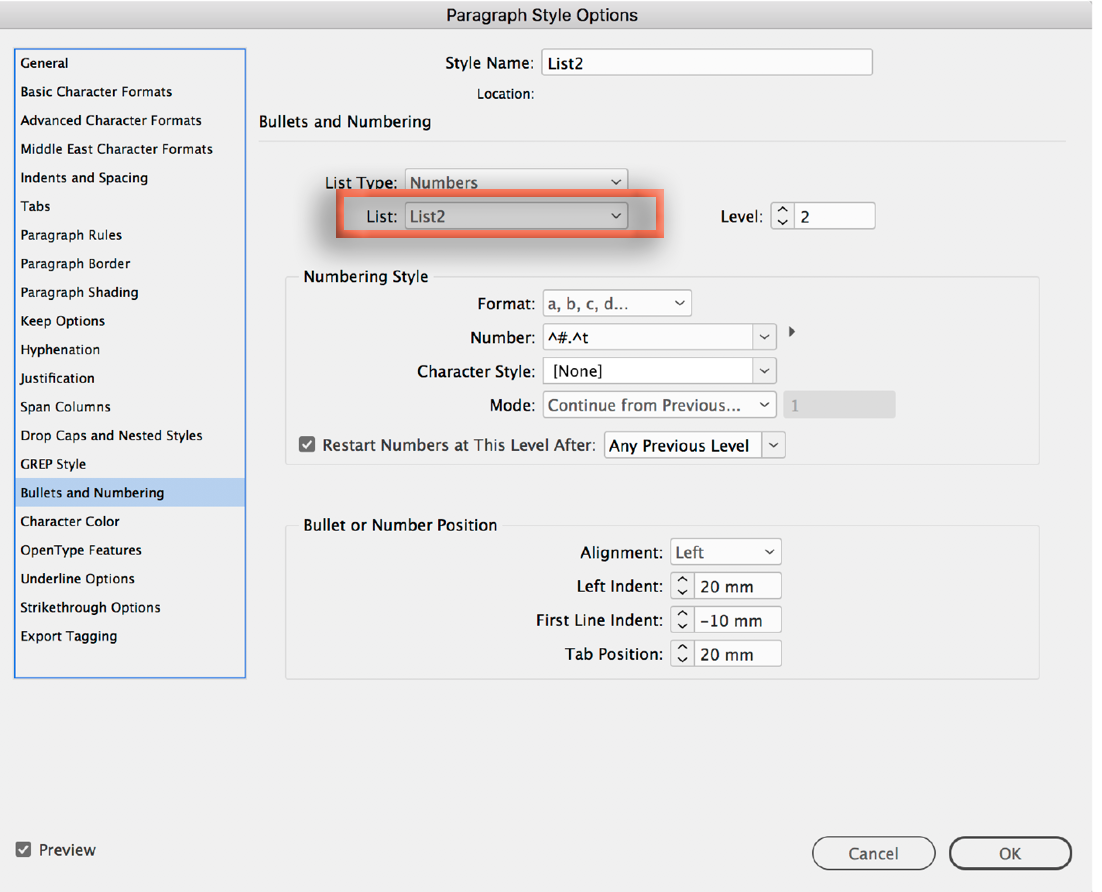Click the Tab Position stepper arrows

click(x=682, y=654)
